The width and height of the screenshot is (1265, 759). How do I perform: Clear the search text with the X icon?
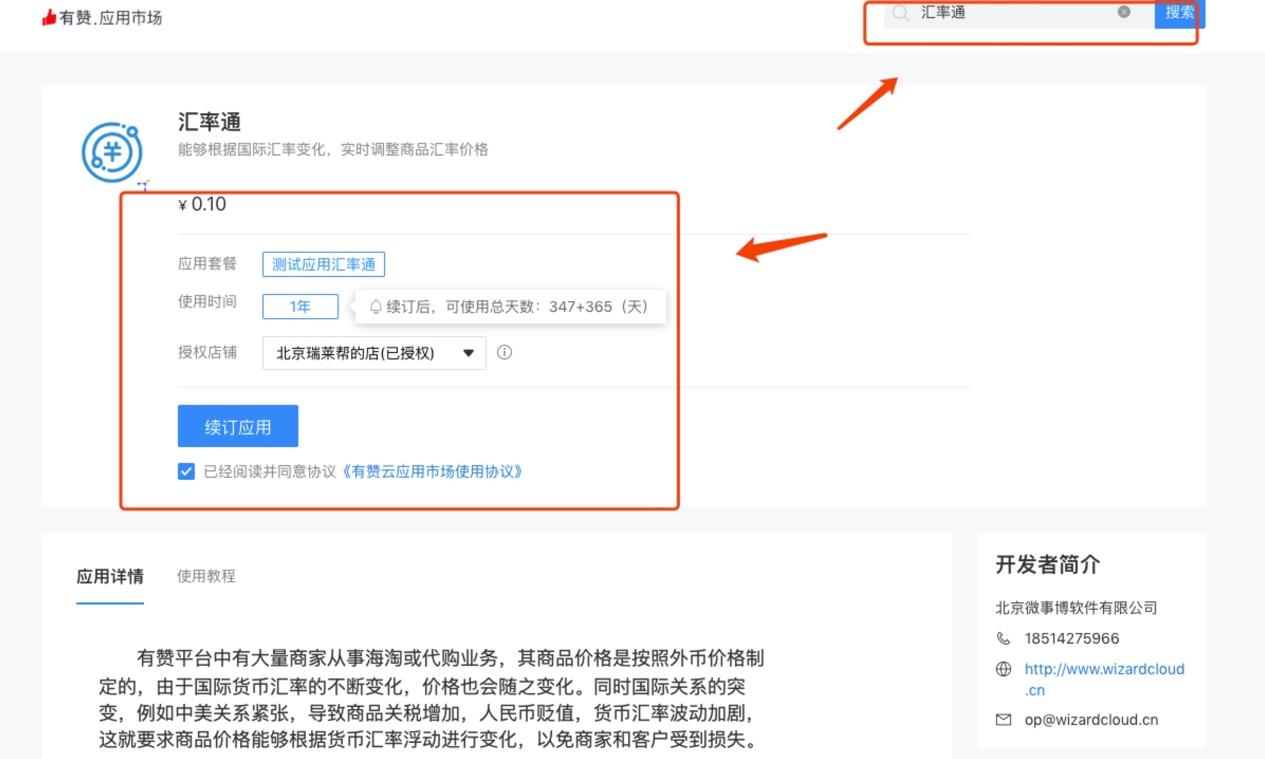tap(1124, 12)
